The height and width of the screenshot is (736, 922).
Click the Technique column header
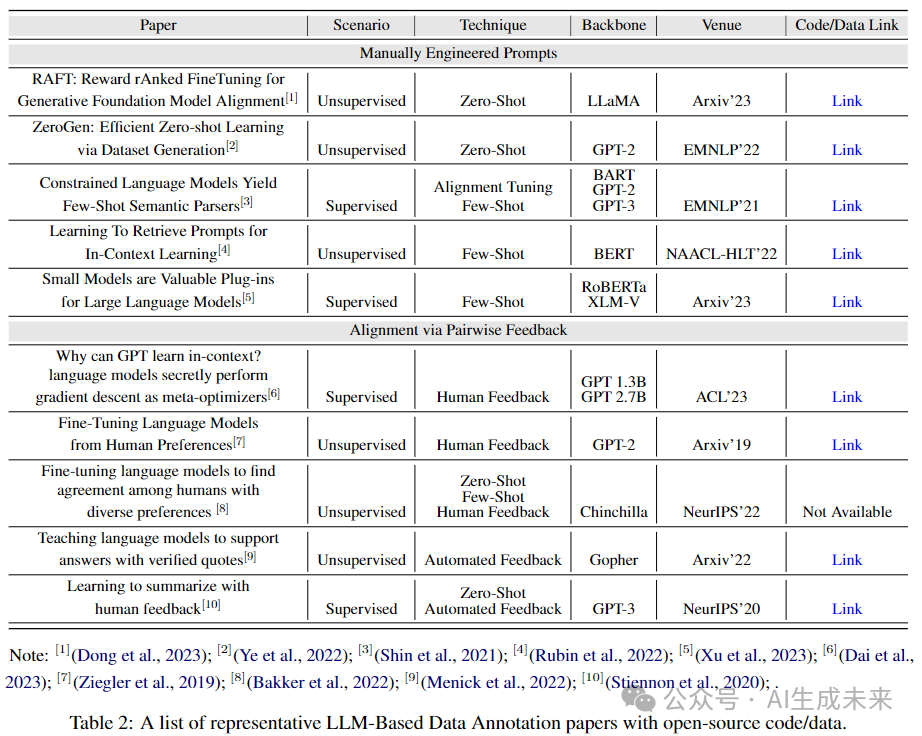(x=493, y=25)
